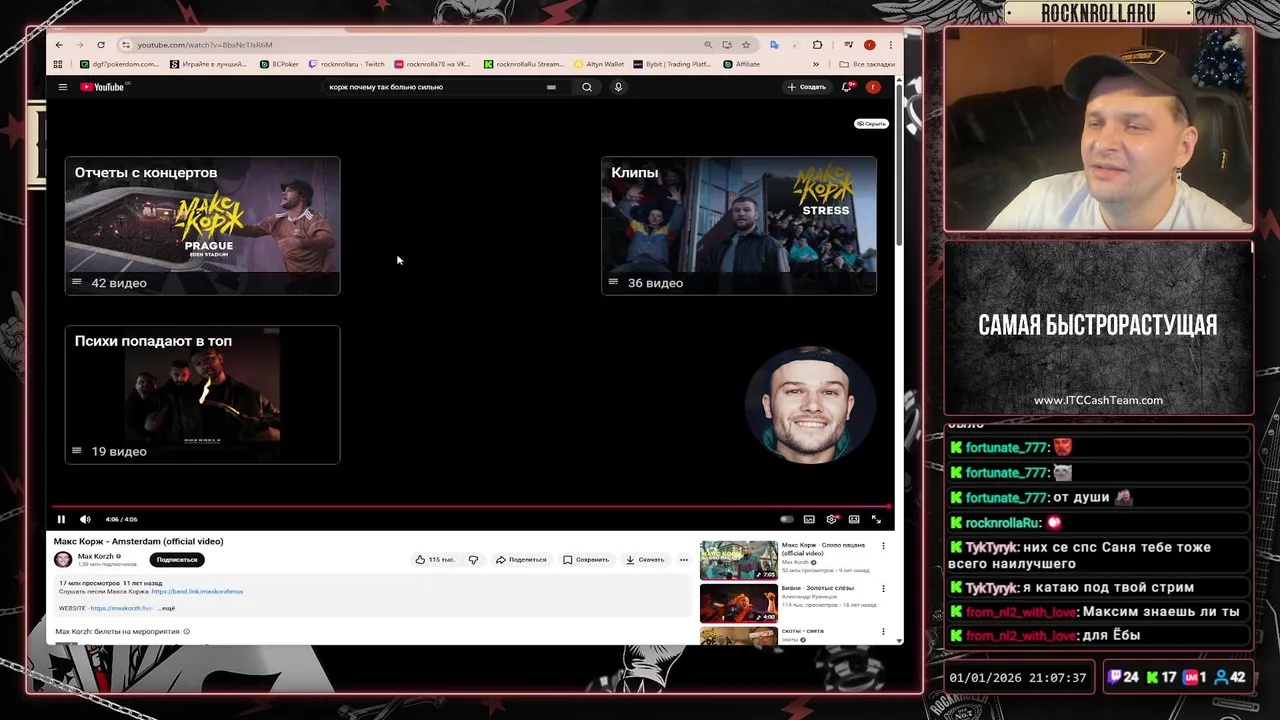
Task: Reload the page in the browser
Action: 101,45
